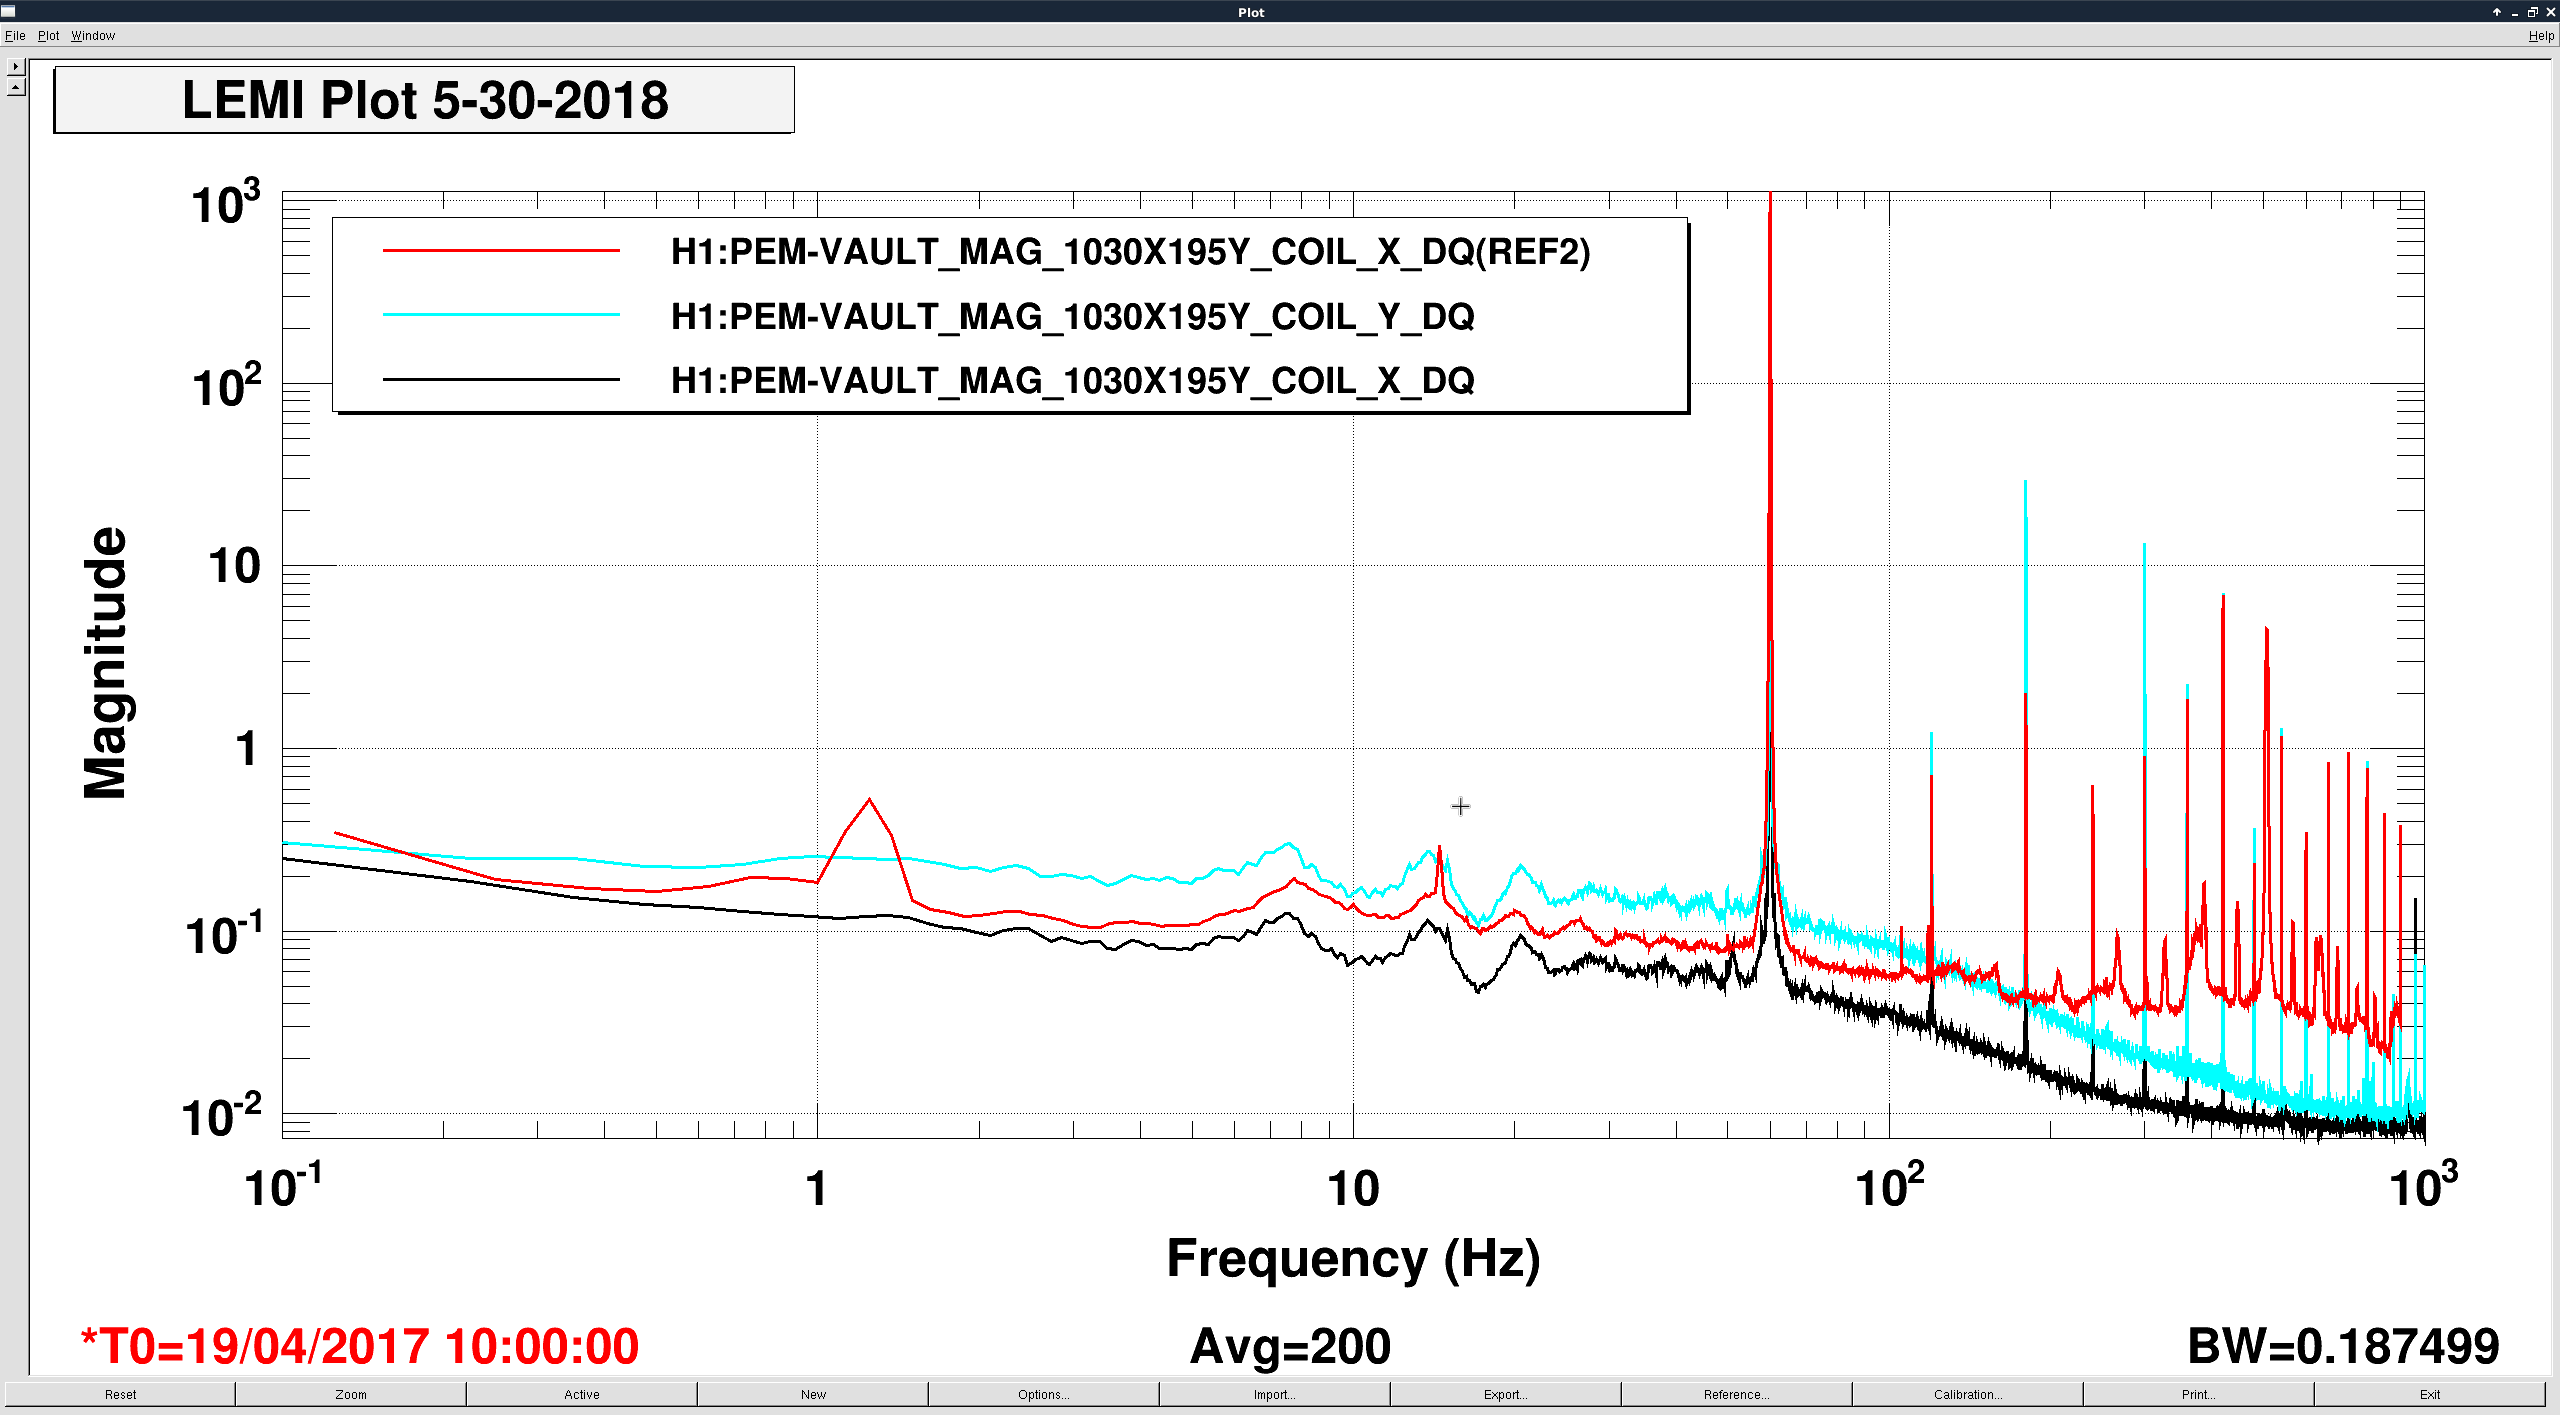Click the red COIL_X_DQ(REF2) legend line
This screenshot has height=1415, width=2560.
(x=501, y=250)
